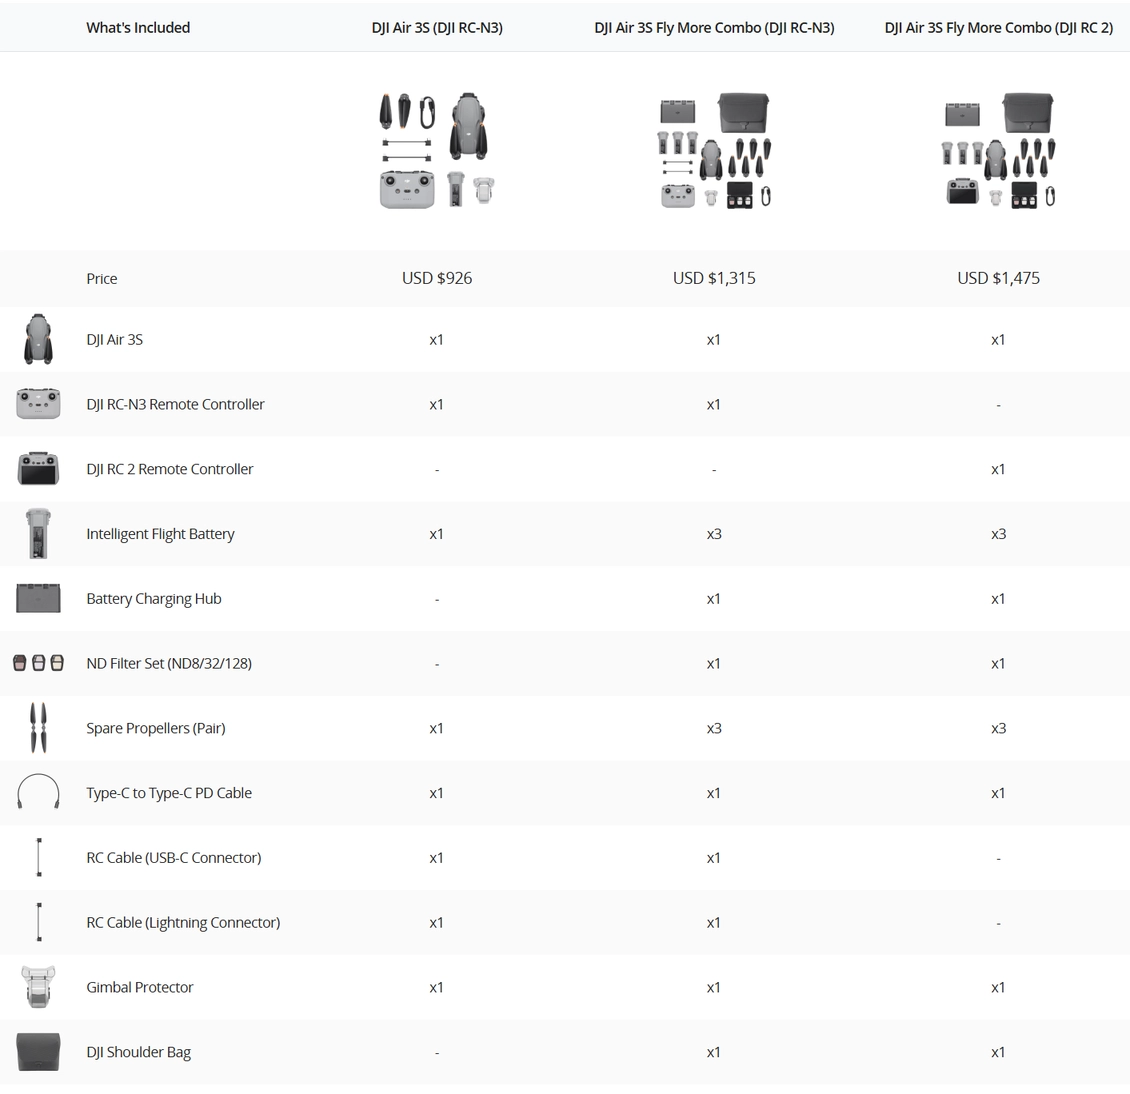
Task: Click the DJI RC-N3 Remote Controller icon
Action: (x=38, y=404)
